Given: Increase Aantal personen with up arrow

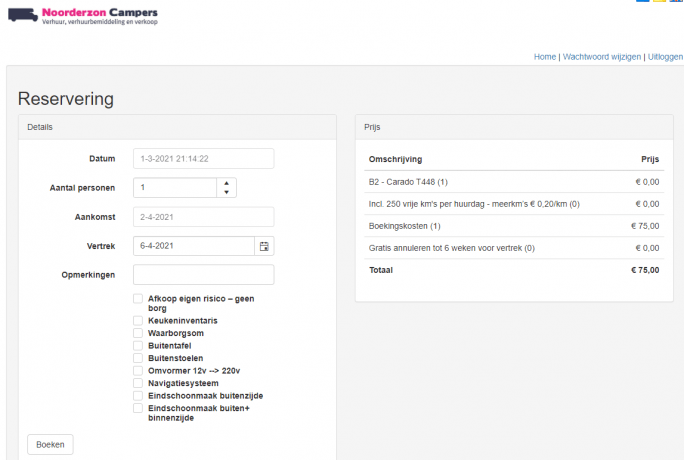Looking at the screenshot, I should coord(227,183).
